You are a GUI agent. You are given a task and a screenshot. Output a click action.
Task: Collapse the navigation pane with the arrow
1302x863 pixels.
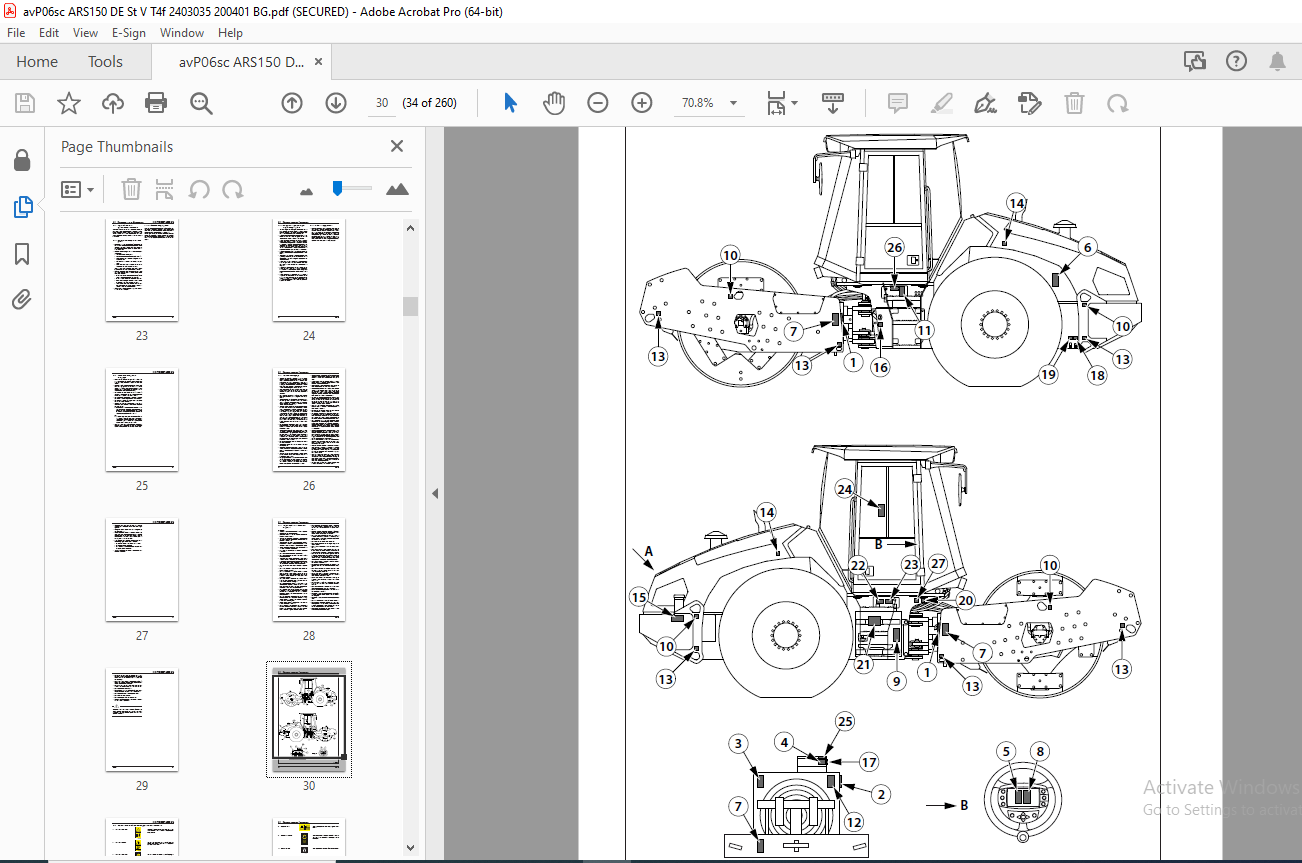coord(435,493)
